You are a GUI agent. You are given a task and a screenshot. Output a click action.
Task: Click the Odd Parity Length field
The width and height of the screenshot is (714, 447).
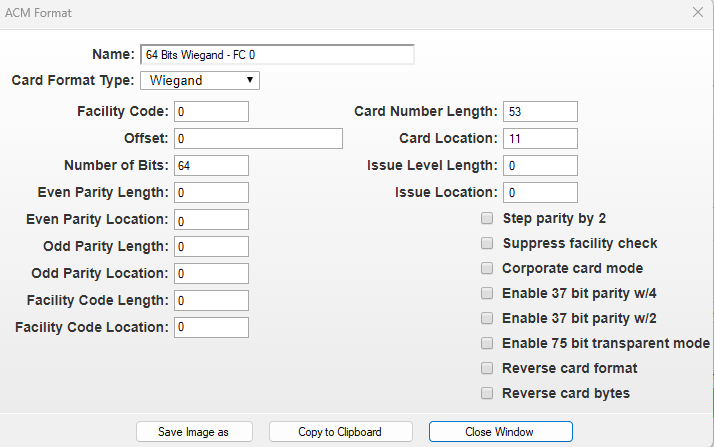(211, 246)
